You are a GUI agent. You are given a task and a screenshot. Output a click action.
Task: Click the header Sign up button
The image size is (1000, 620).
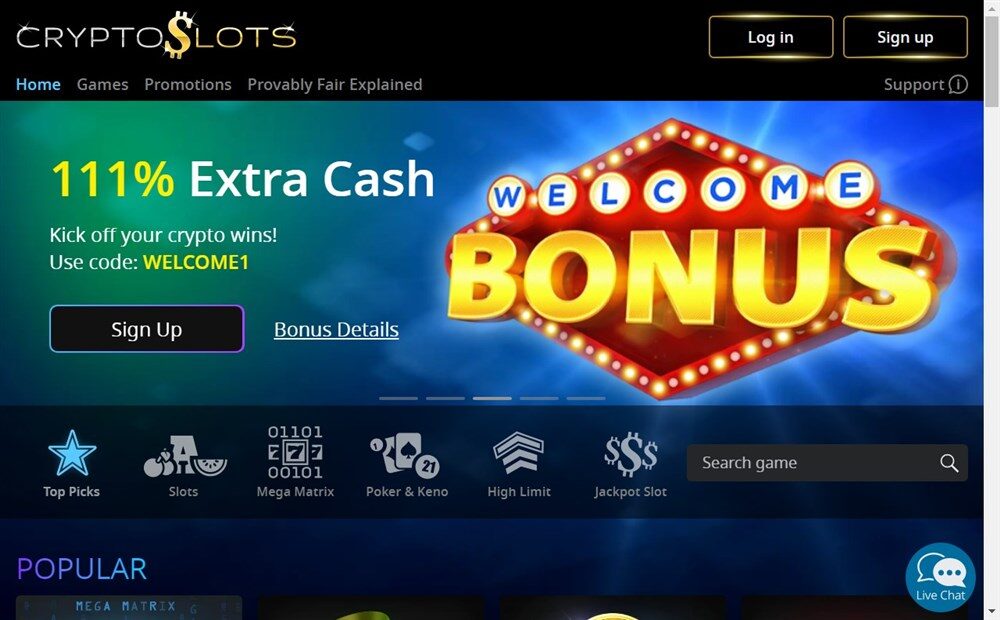tap(905, 37)
